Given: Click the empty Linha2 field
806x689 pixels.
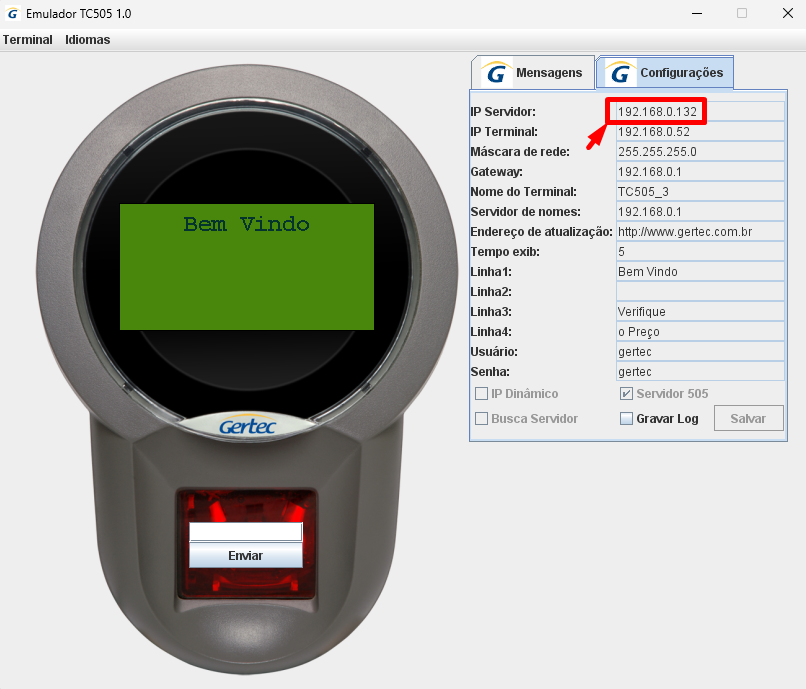Looking at the screenshot, I should tap(700, 292).
